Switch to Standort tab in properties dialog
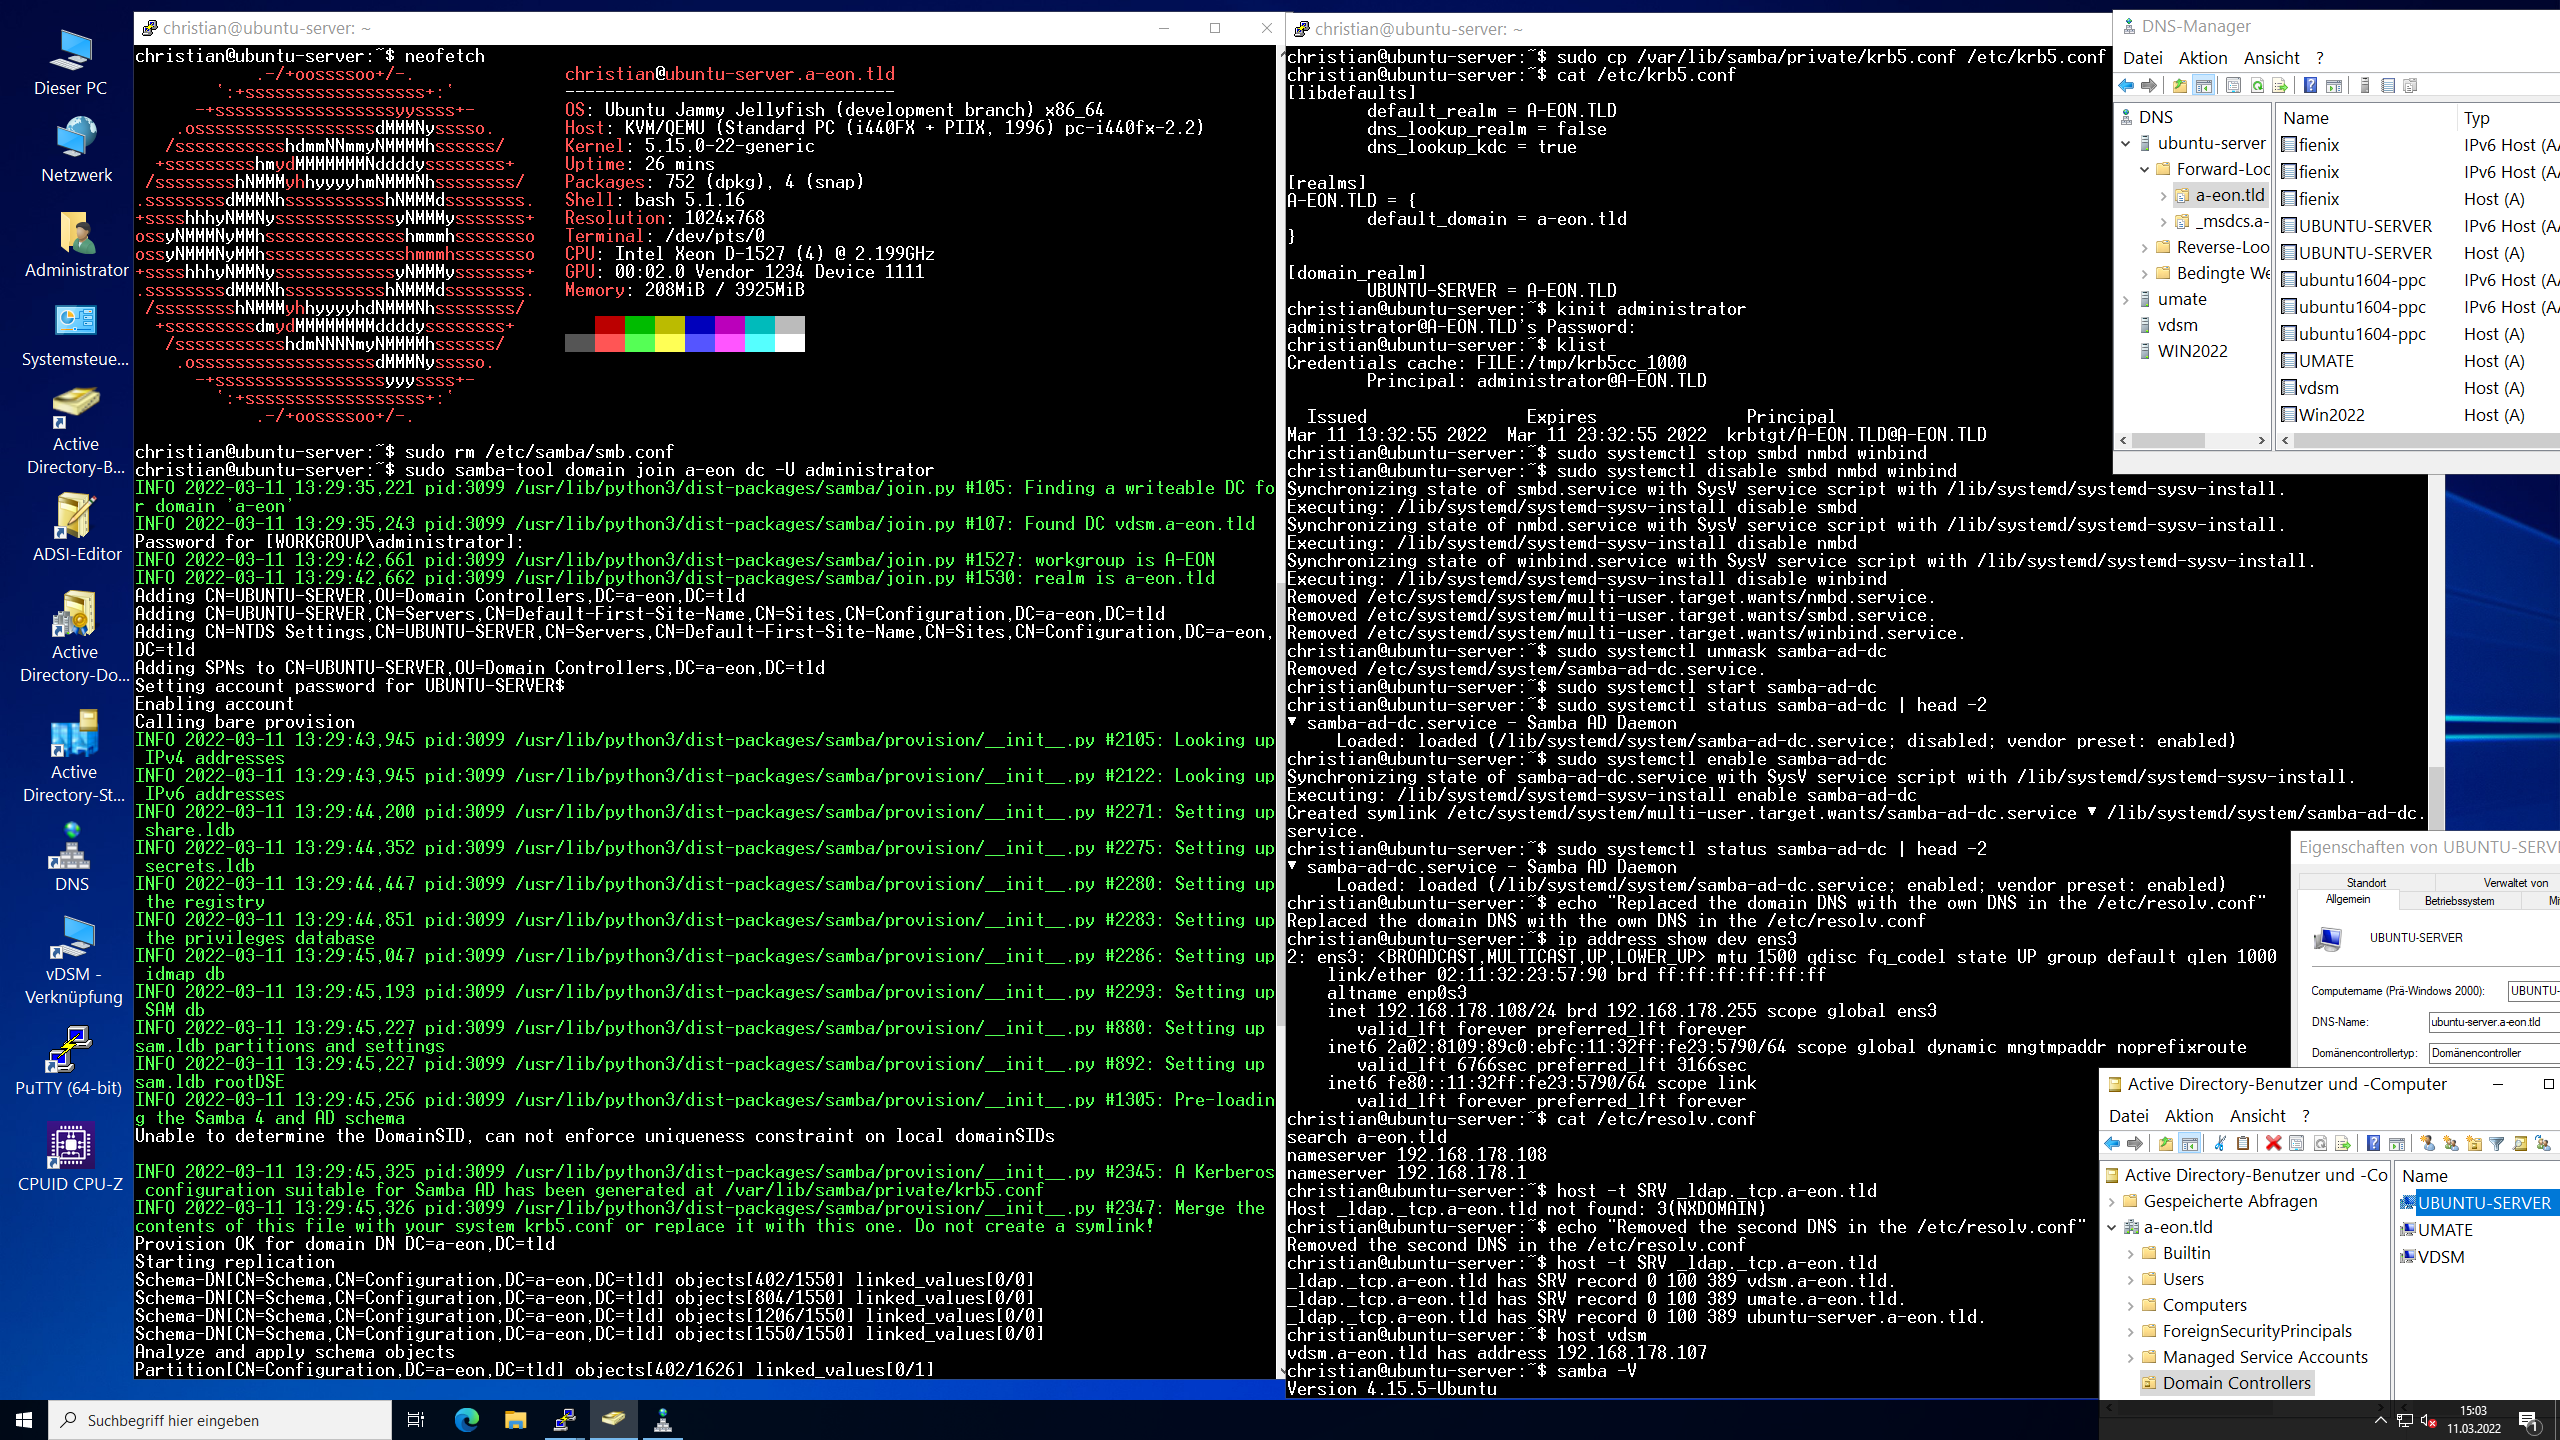Viewport: 2560px width, 1440px height. (2366, 882)
